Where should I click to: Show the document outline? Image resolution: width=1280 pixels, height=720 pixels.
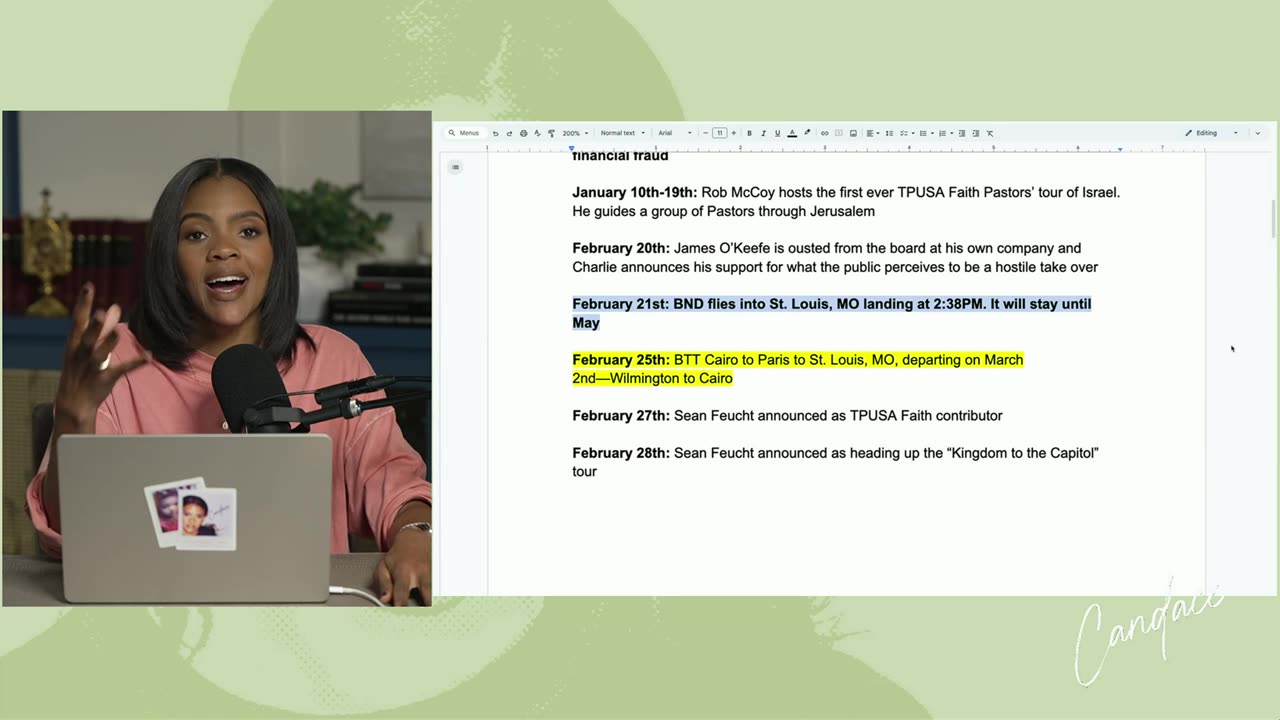pos(455,167)
